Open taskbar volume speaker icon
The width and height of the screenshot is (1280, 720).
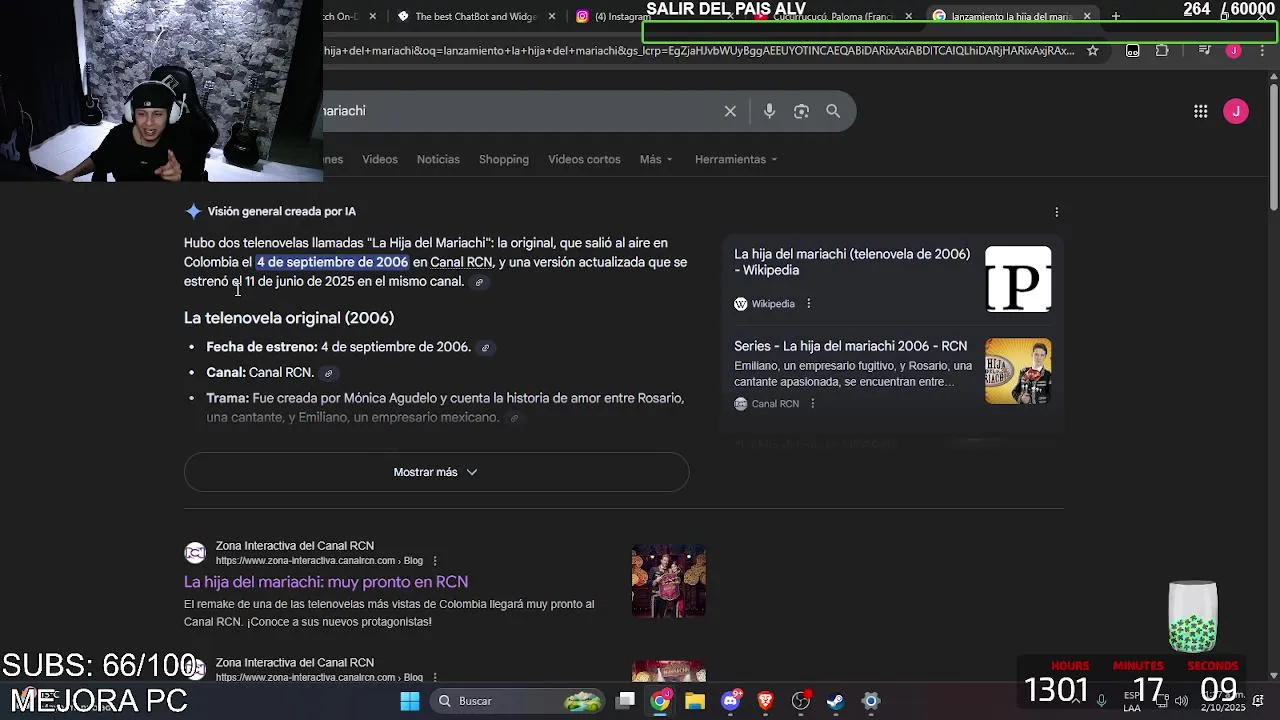[x=1181, y=701]
